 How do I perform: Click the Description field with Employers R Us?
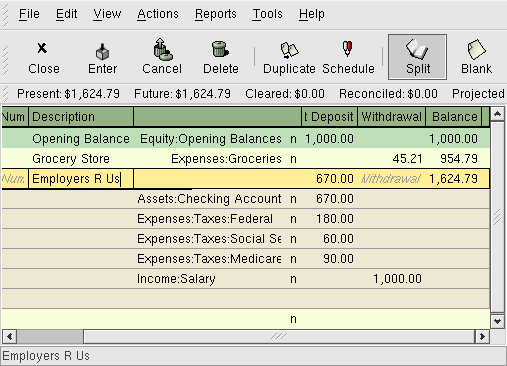81,179
